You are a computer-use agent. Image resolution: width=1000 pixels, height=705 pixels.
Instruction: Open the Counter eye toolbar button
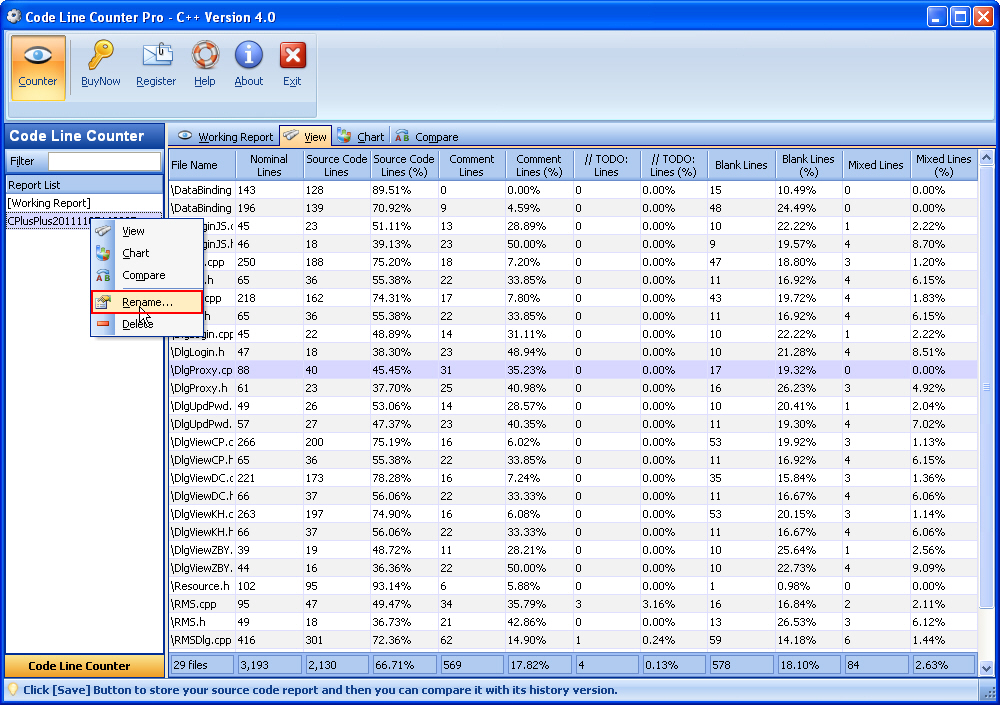[x=38, y=67]
